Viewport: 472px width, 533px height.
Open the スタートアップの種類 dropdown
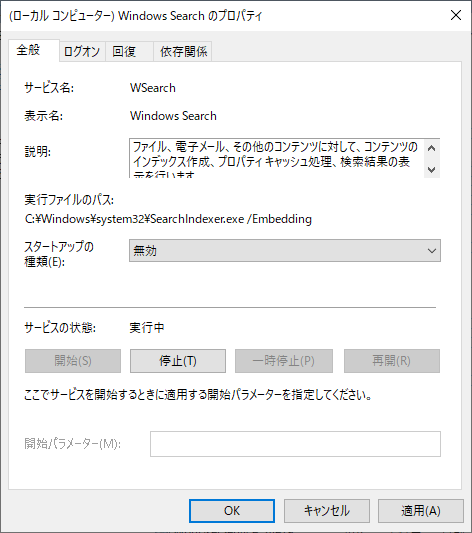tap(285, 251)
